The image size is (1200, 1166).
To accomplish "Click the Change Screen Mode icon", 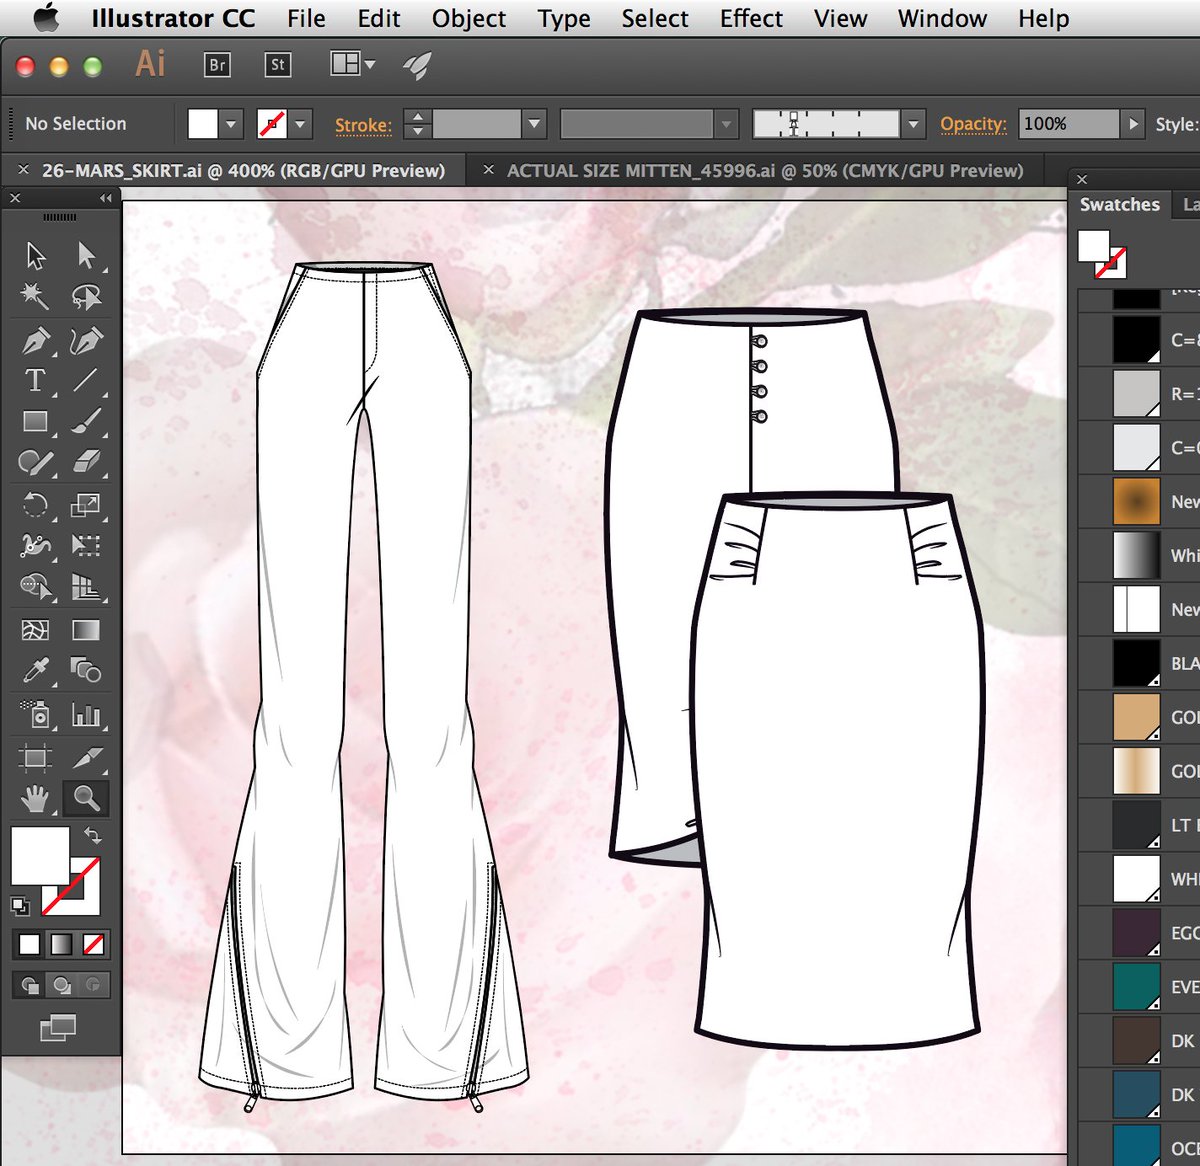I will tap(57, 1027).
